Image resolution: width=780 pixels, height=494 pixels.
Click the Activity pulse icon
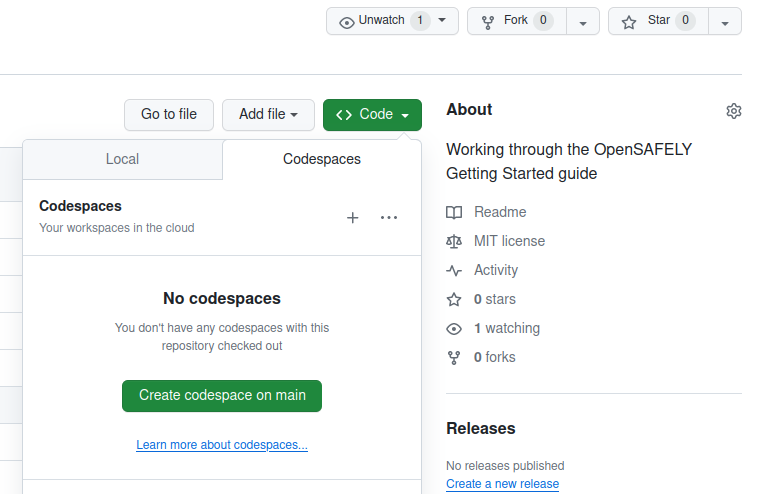[454, 270]
